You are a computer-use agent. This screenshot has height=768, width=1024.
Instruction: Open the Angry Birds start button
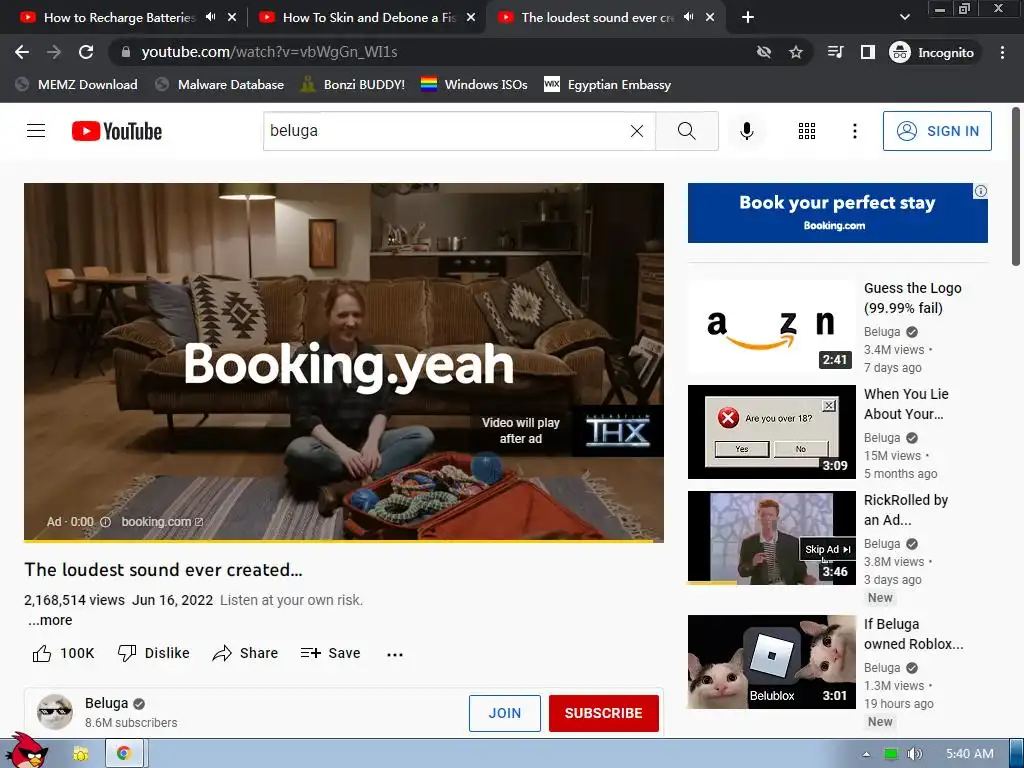point(26,751)
